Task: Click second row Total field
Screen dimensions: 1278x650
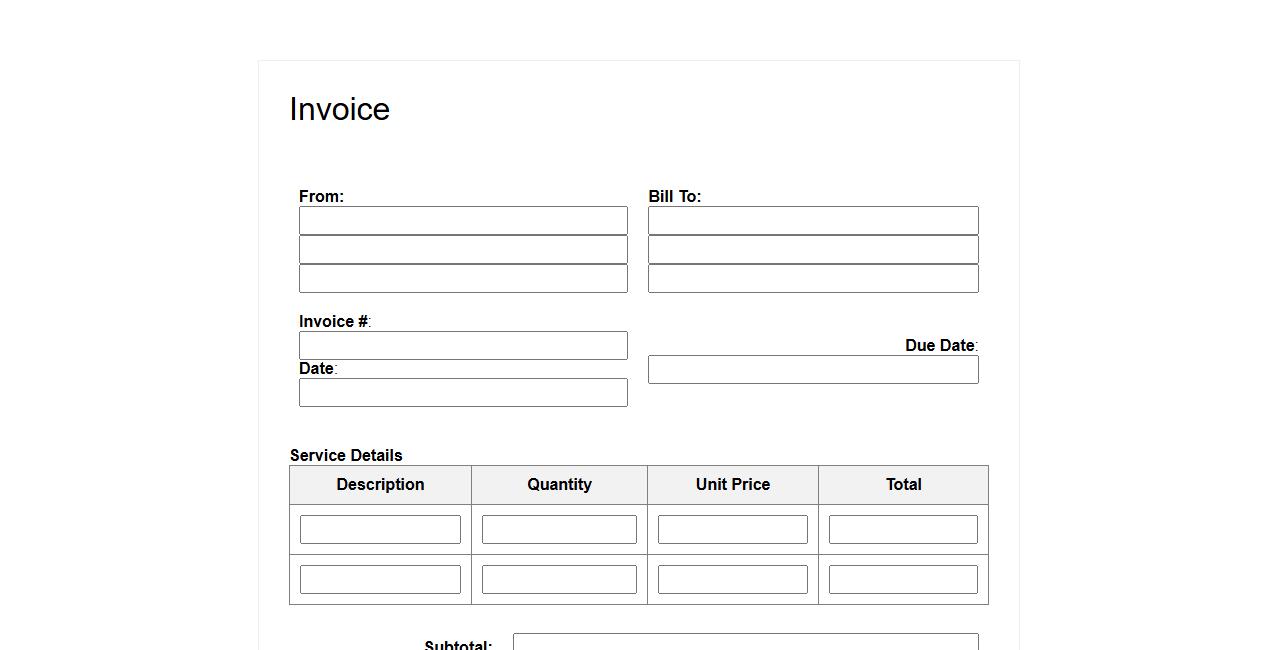Action: point(903,579)
